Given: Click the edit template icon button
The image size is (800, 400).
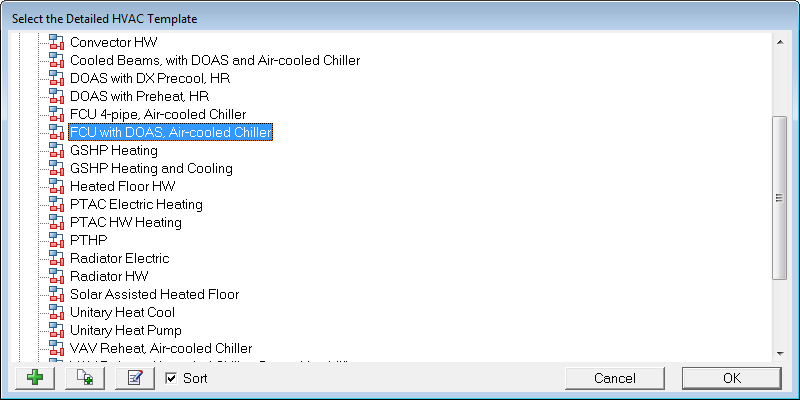Looking at the screenshot, I should coord(135,378).
